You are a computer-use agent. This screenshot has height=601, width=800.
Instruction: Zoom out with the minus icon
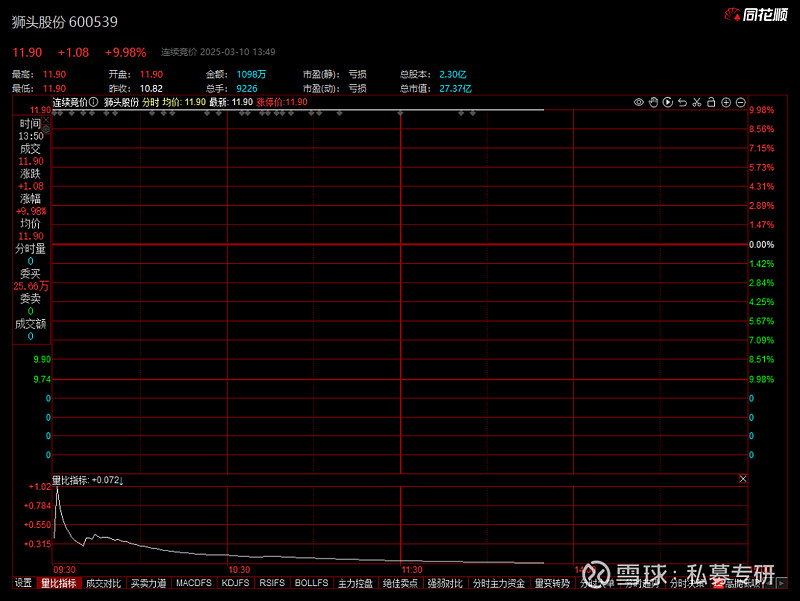coord(741,103)
